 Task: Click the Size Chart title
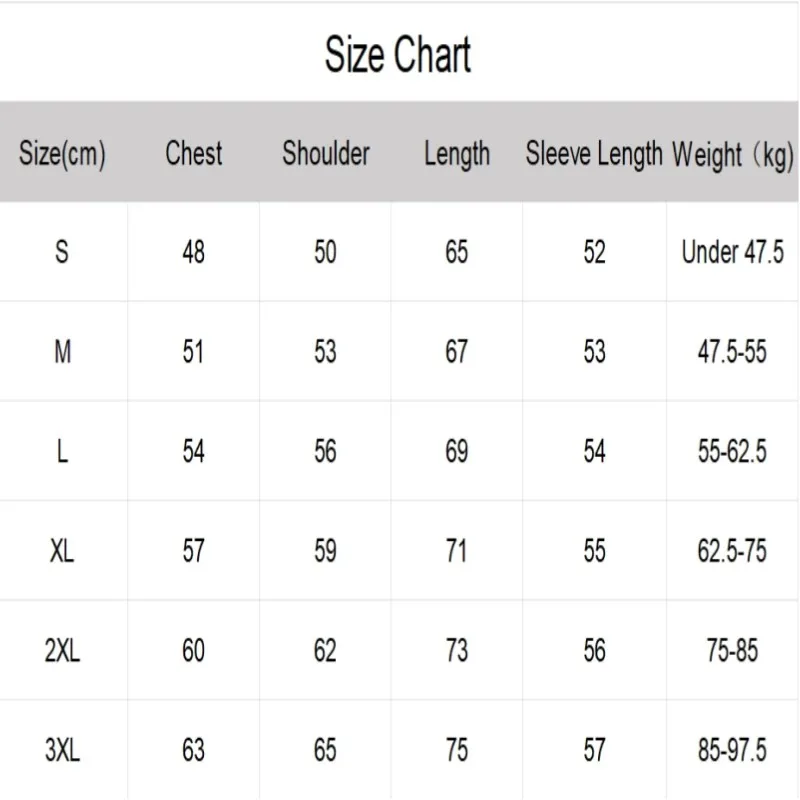398,55
